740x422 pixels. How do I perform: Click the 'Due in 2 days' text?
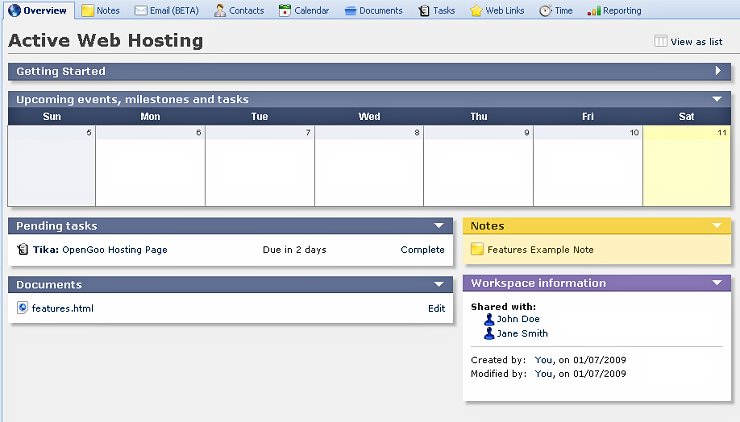pyautogui.click(x=294, y=250)
